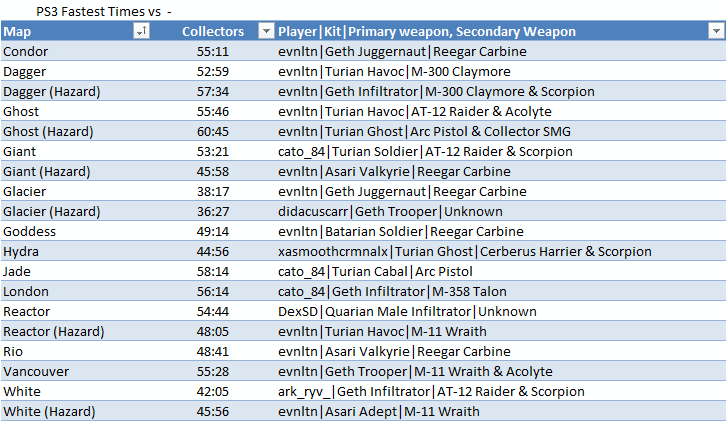Click the 'Vancouver' map cell

[x=75, y=371]
